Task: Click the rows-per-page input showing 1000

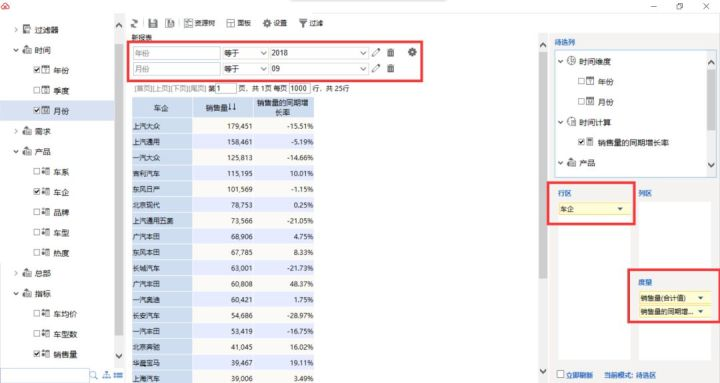Action: point(299,88)
